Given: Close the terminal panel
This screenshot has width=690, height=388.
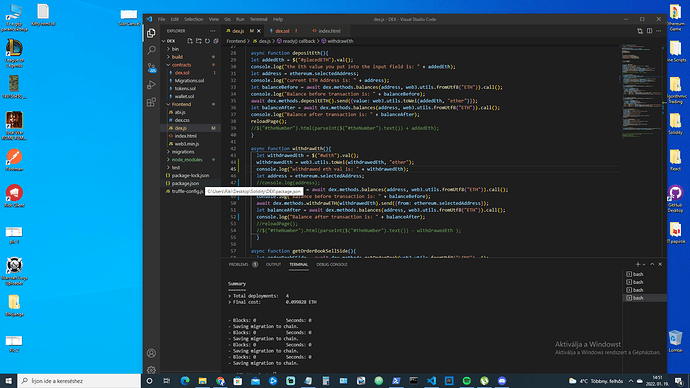Looking at the screenshot, I should tap(660, 264).
